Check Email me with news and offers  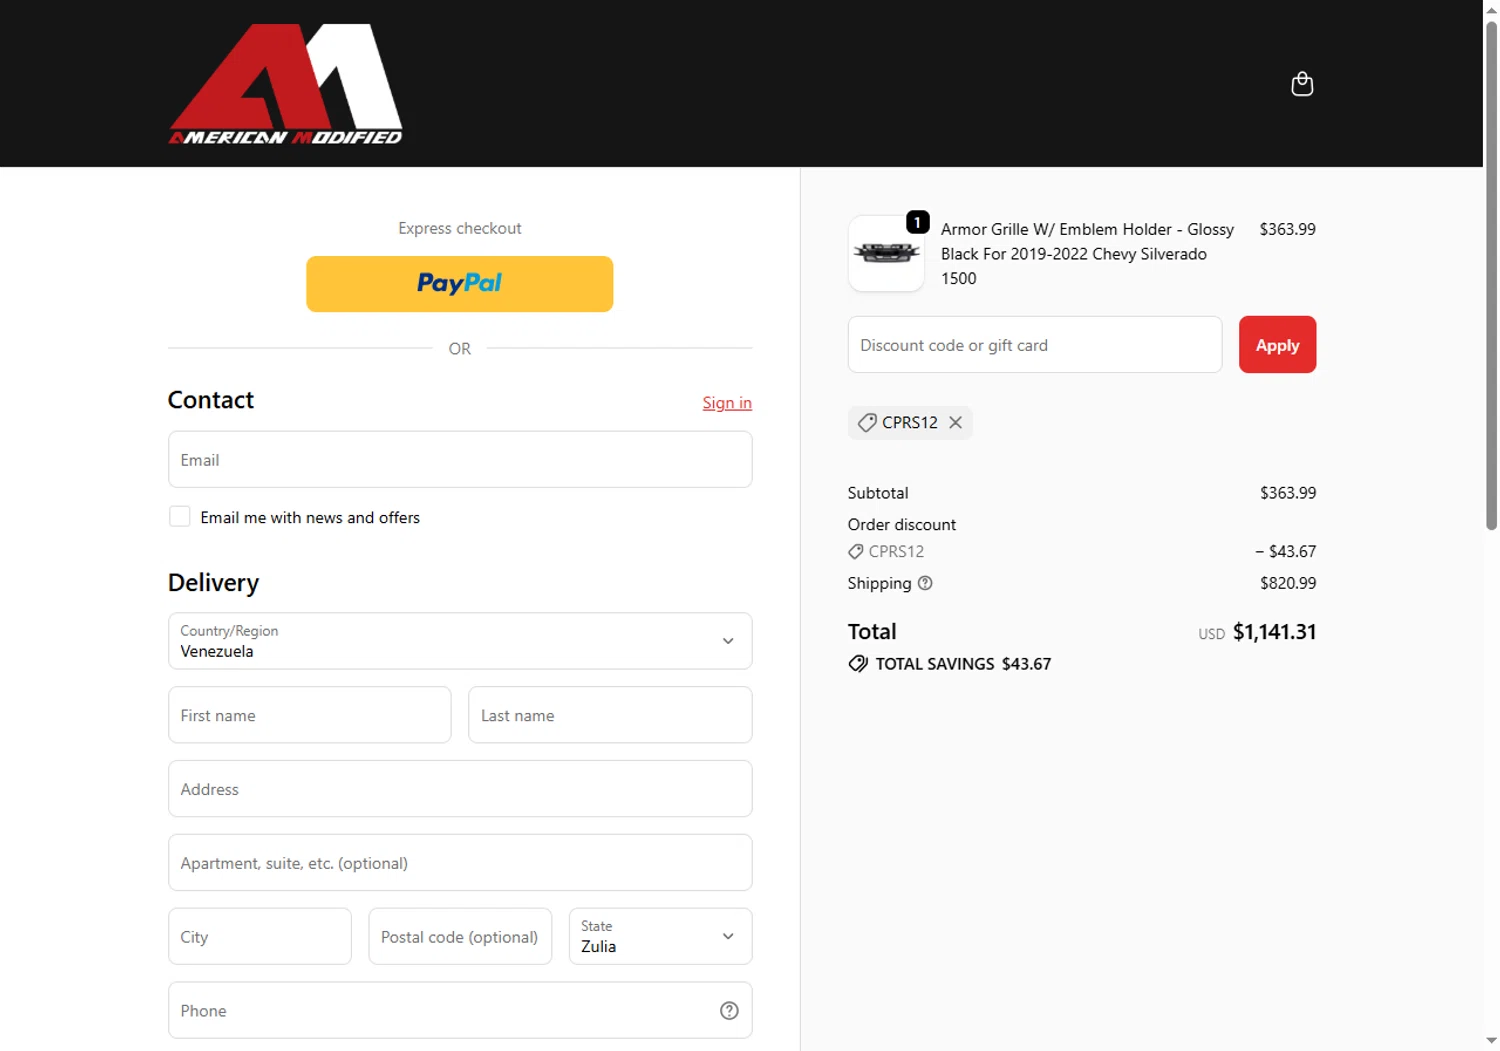180,517
